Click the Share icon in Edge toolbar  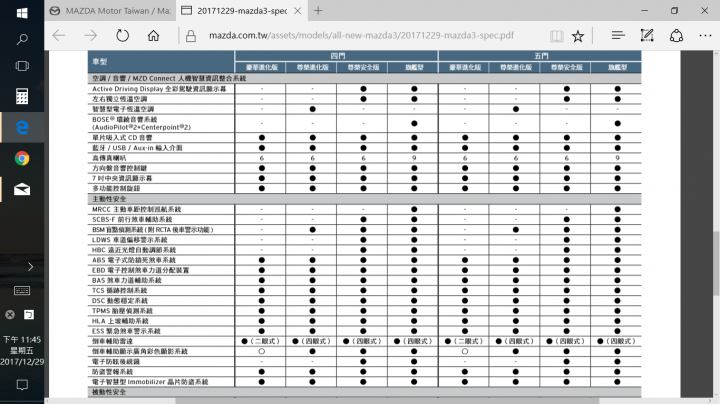click(x=676, y=35)
